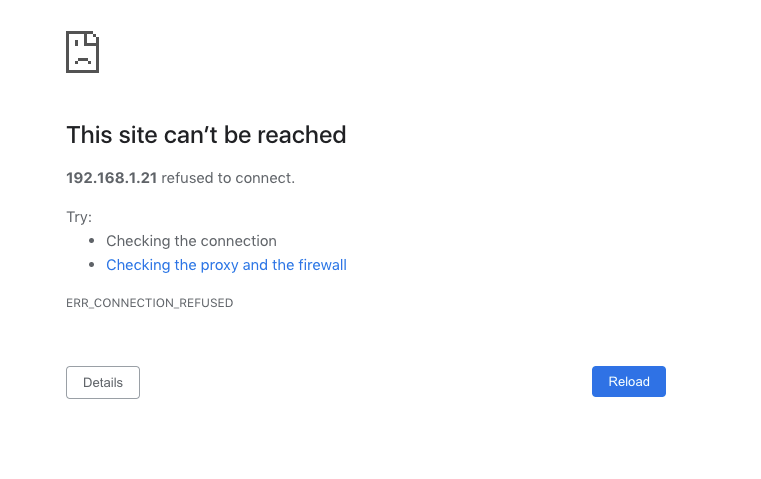Click the ERR_CONNECTION_REFUSED error code
Image resolution: width=761 pixels, height=479 pixels.
click(149, 303)
